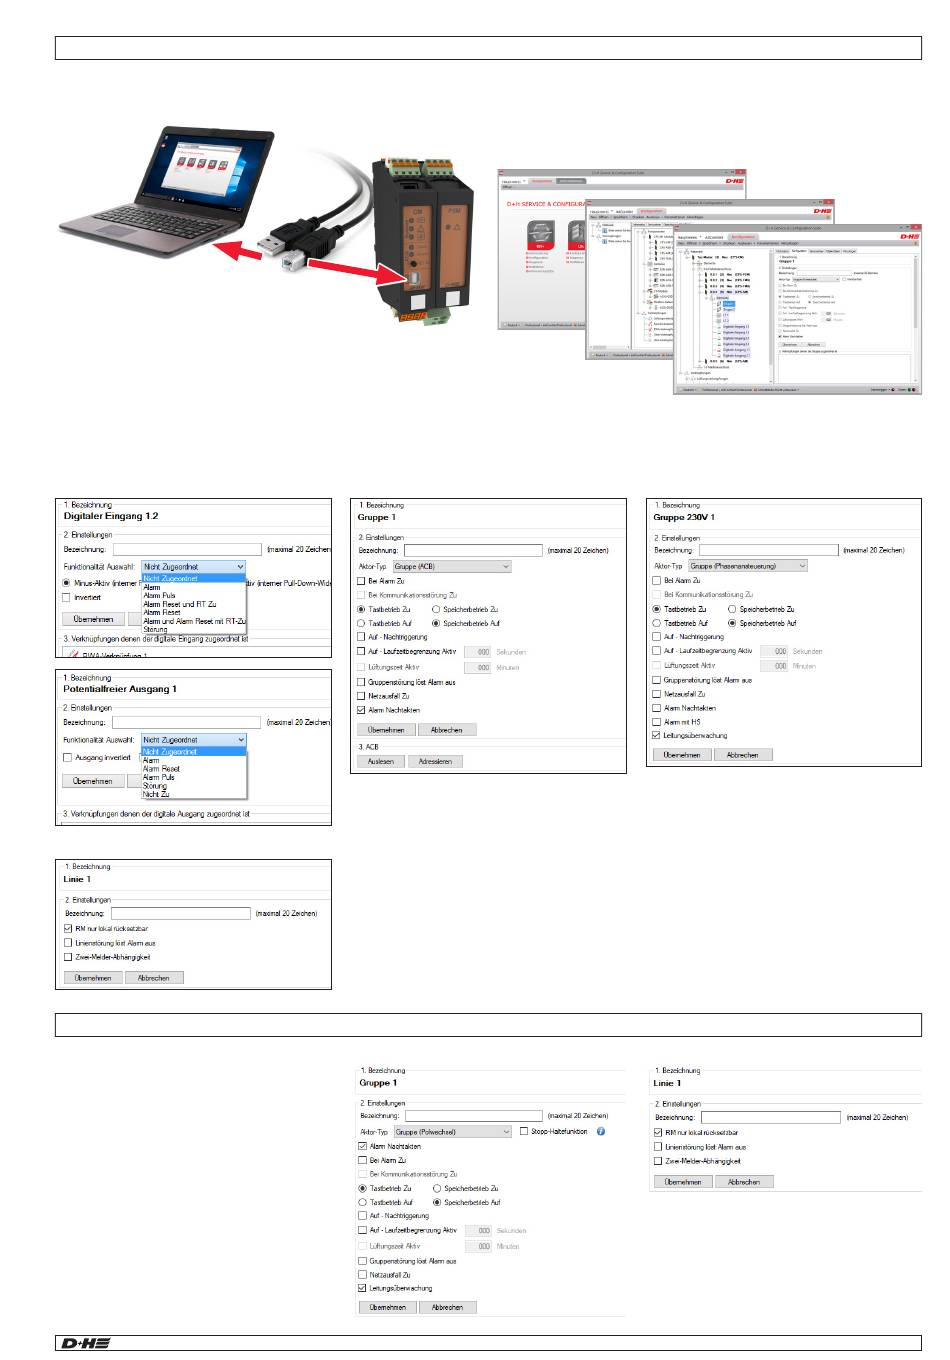Click the 'Gruppe 230V 1' heading text

(x=684, y=517)
